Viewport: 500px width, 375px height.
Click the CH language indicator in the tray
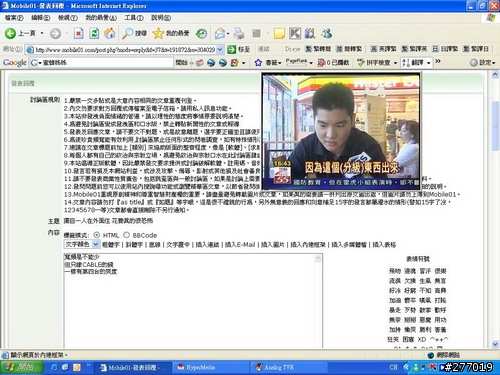click(393, 367)
